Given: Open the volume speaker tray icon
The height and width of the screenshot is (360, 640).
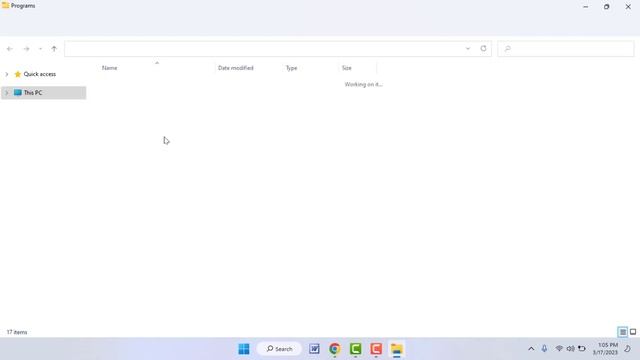Looking at the screenshot, I should pos(571,349).
